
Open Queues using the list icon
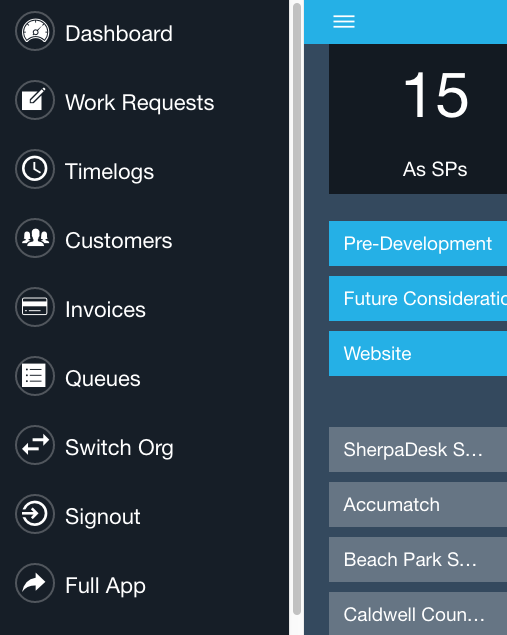pyautogui.click(x=35, y=376)
